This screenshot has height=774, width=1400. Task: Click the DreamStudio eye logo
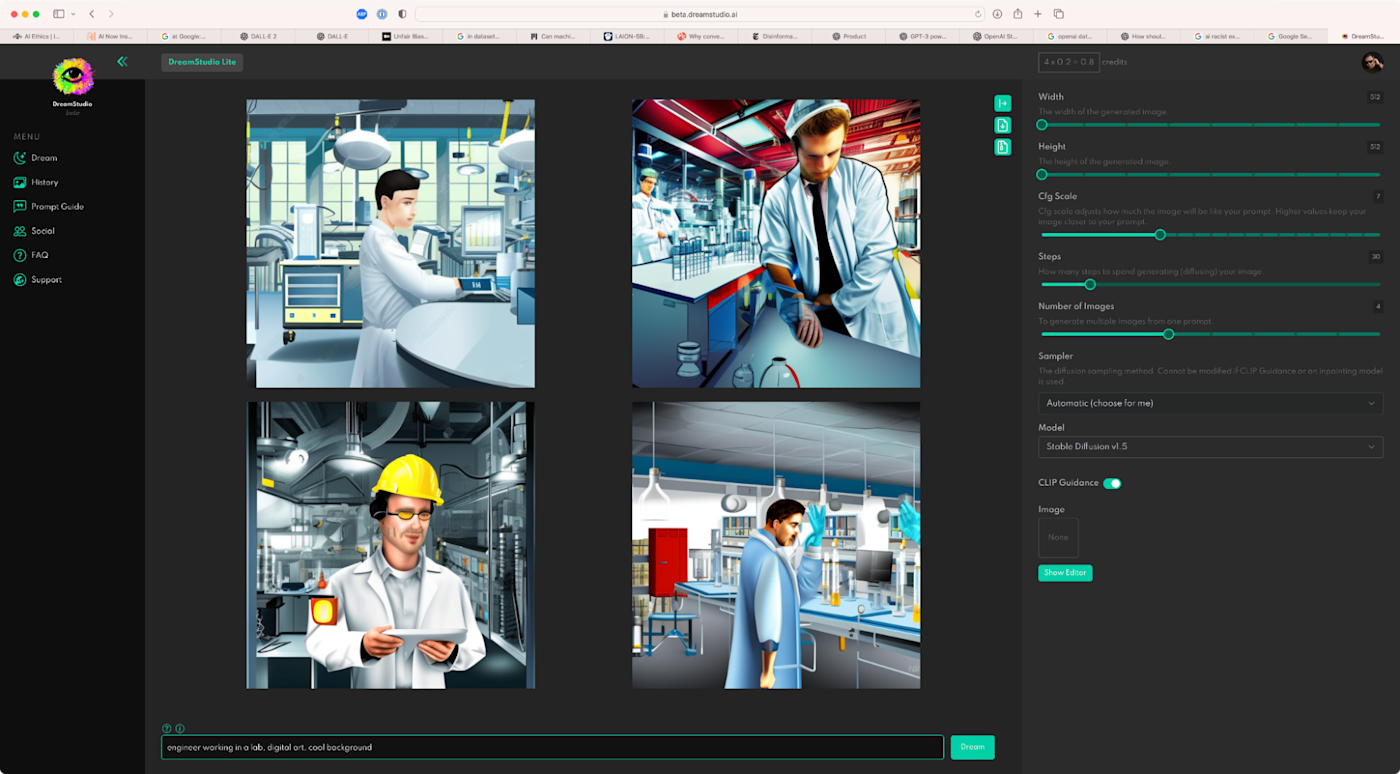tap(73, 77)
